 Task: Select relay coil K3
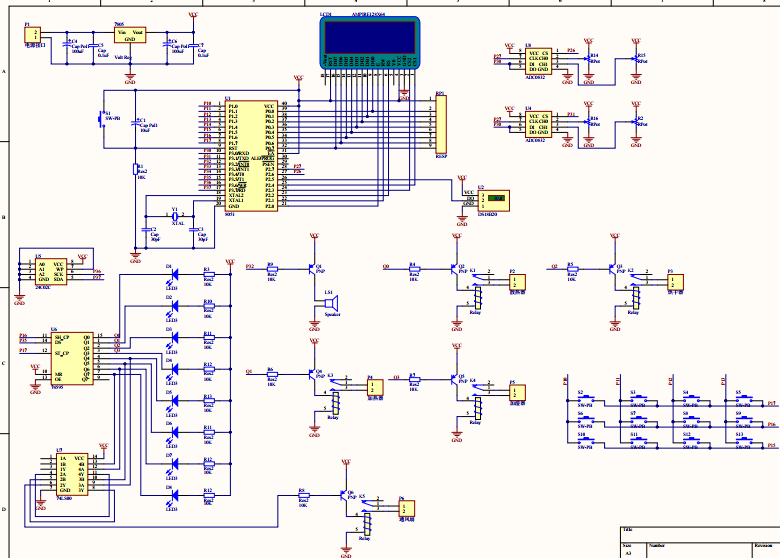pyautogui.click(x=336, y=403)
